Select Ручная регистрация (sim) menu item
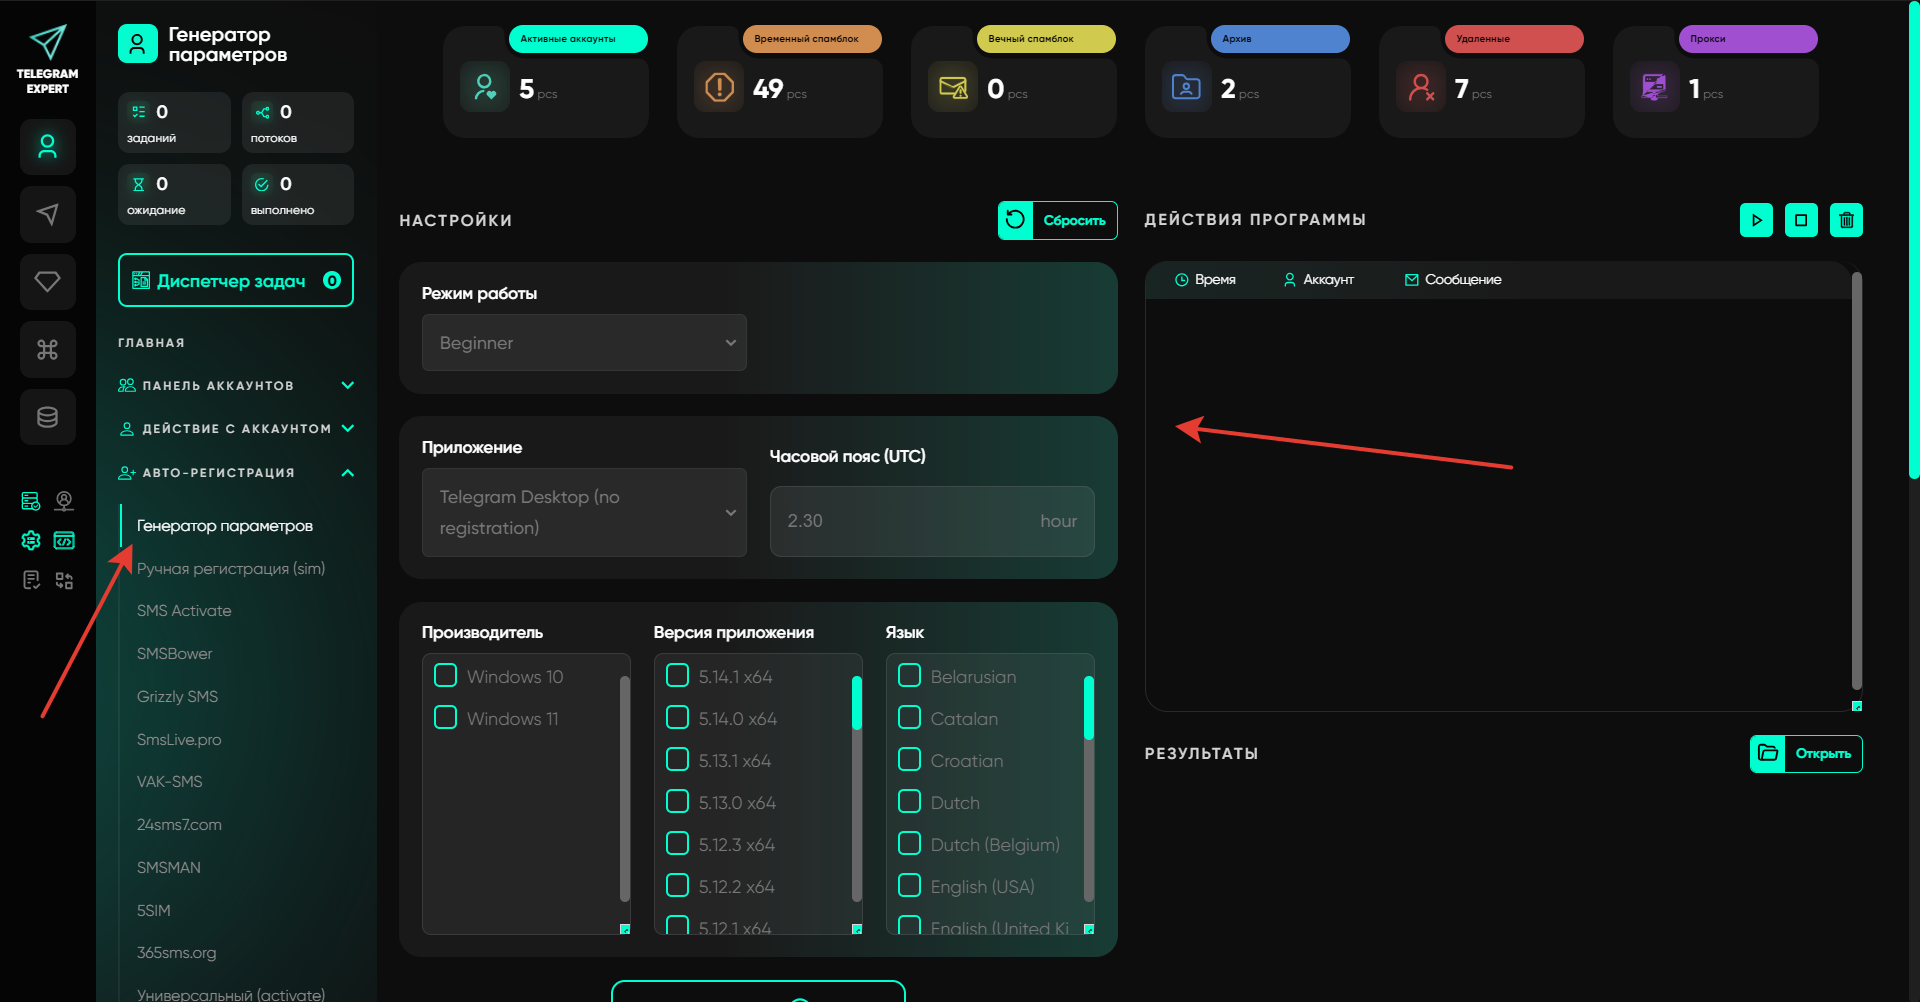This screenshot has height=1002, width=1920. point(231,569)
